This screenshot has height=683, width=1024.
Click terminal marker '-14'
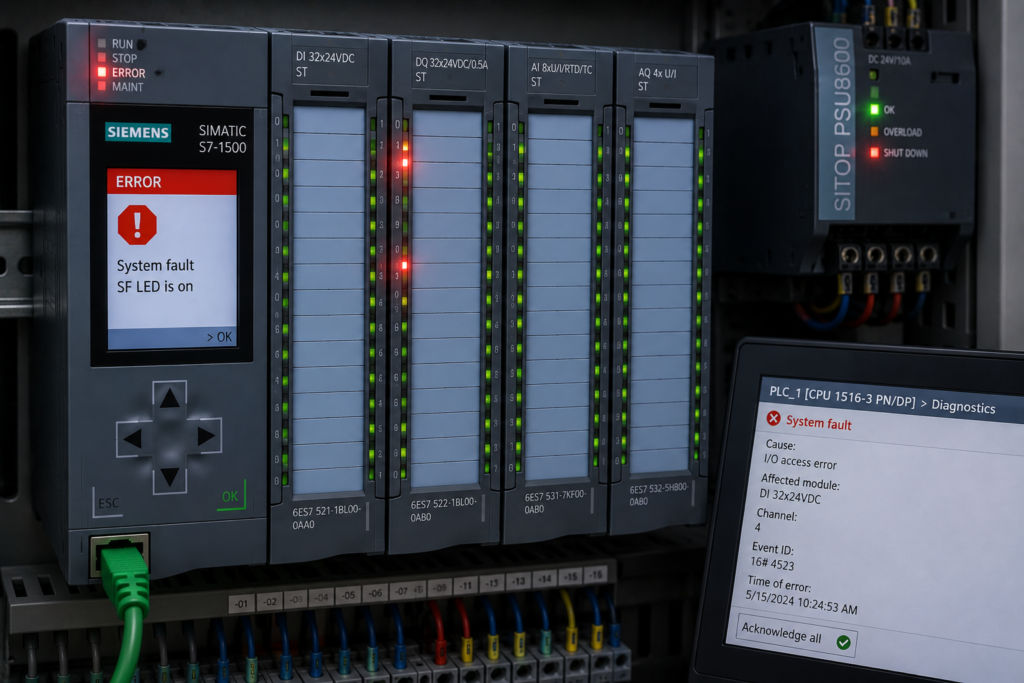pyautogui.click(x=543, y=579)
